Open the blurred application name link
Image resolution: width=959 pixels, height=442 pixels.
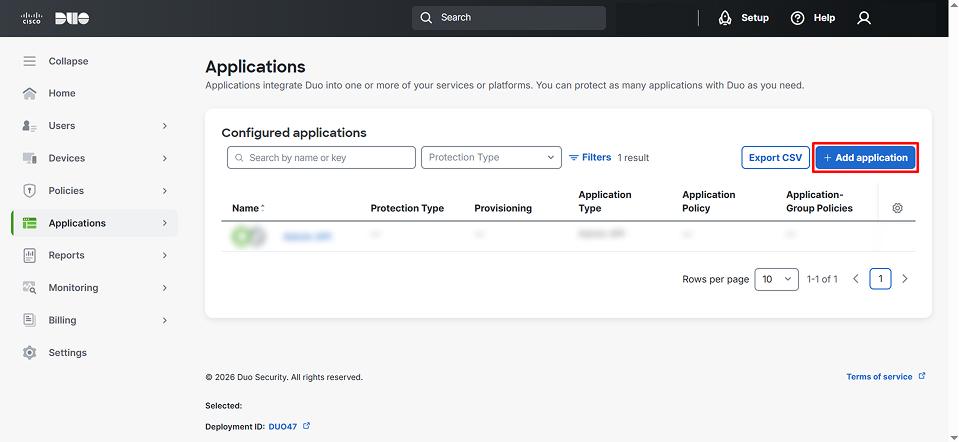point(307,237)
